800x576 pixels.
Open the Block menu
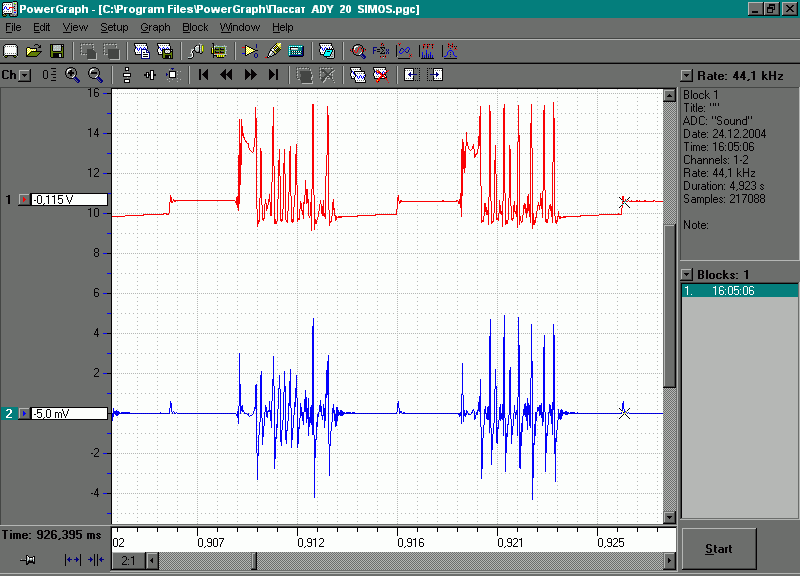(195, 28)
